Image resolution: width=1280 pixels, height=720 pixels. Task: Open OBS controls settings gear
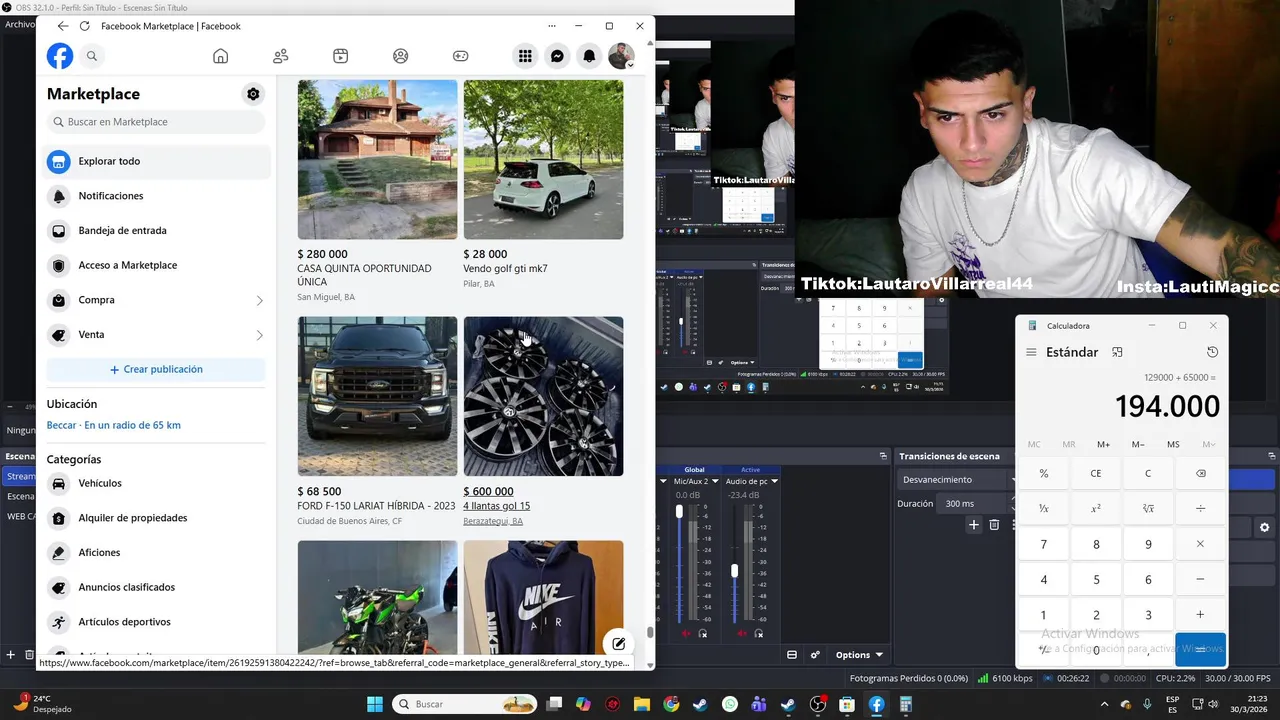tap(1264, 527)
